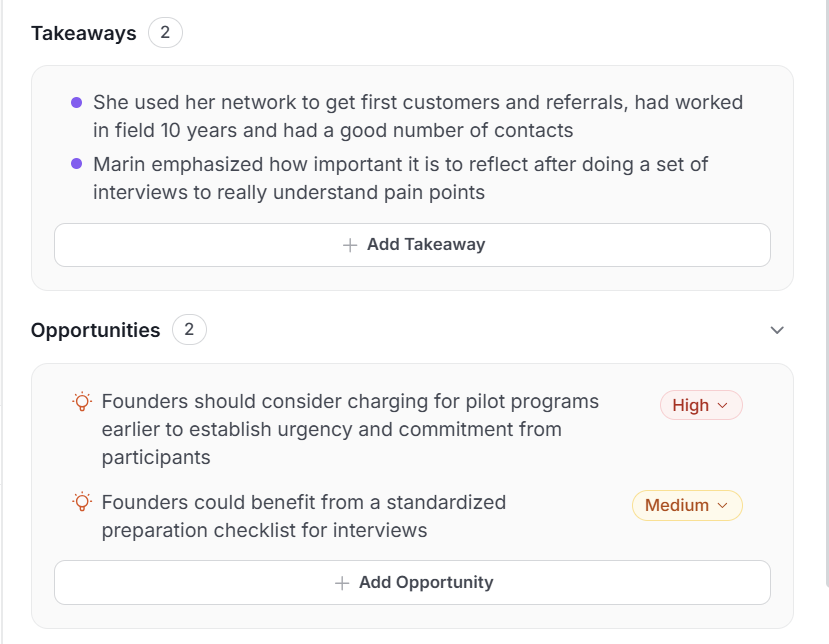Click lightbulb icon beside preparation checklist opportunity
The image size is (829, 644).
pyautogui.click(x=82, y=502)
